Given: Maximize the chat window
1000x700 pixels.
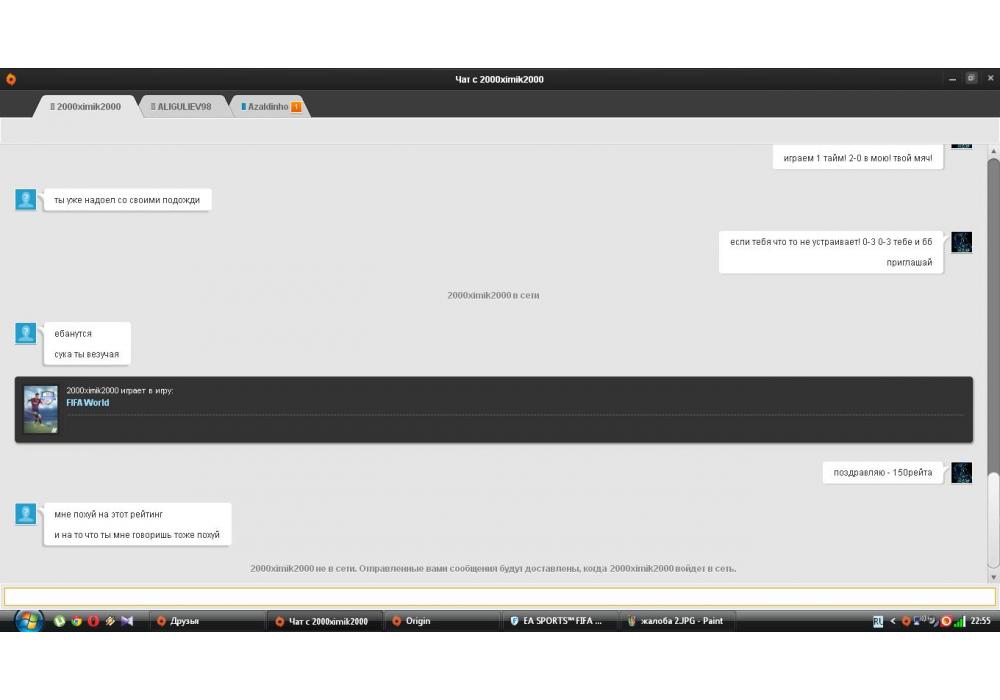Looking at the screenshot, I should pyautogui.click(x=971, y=78).
